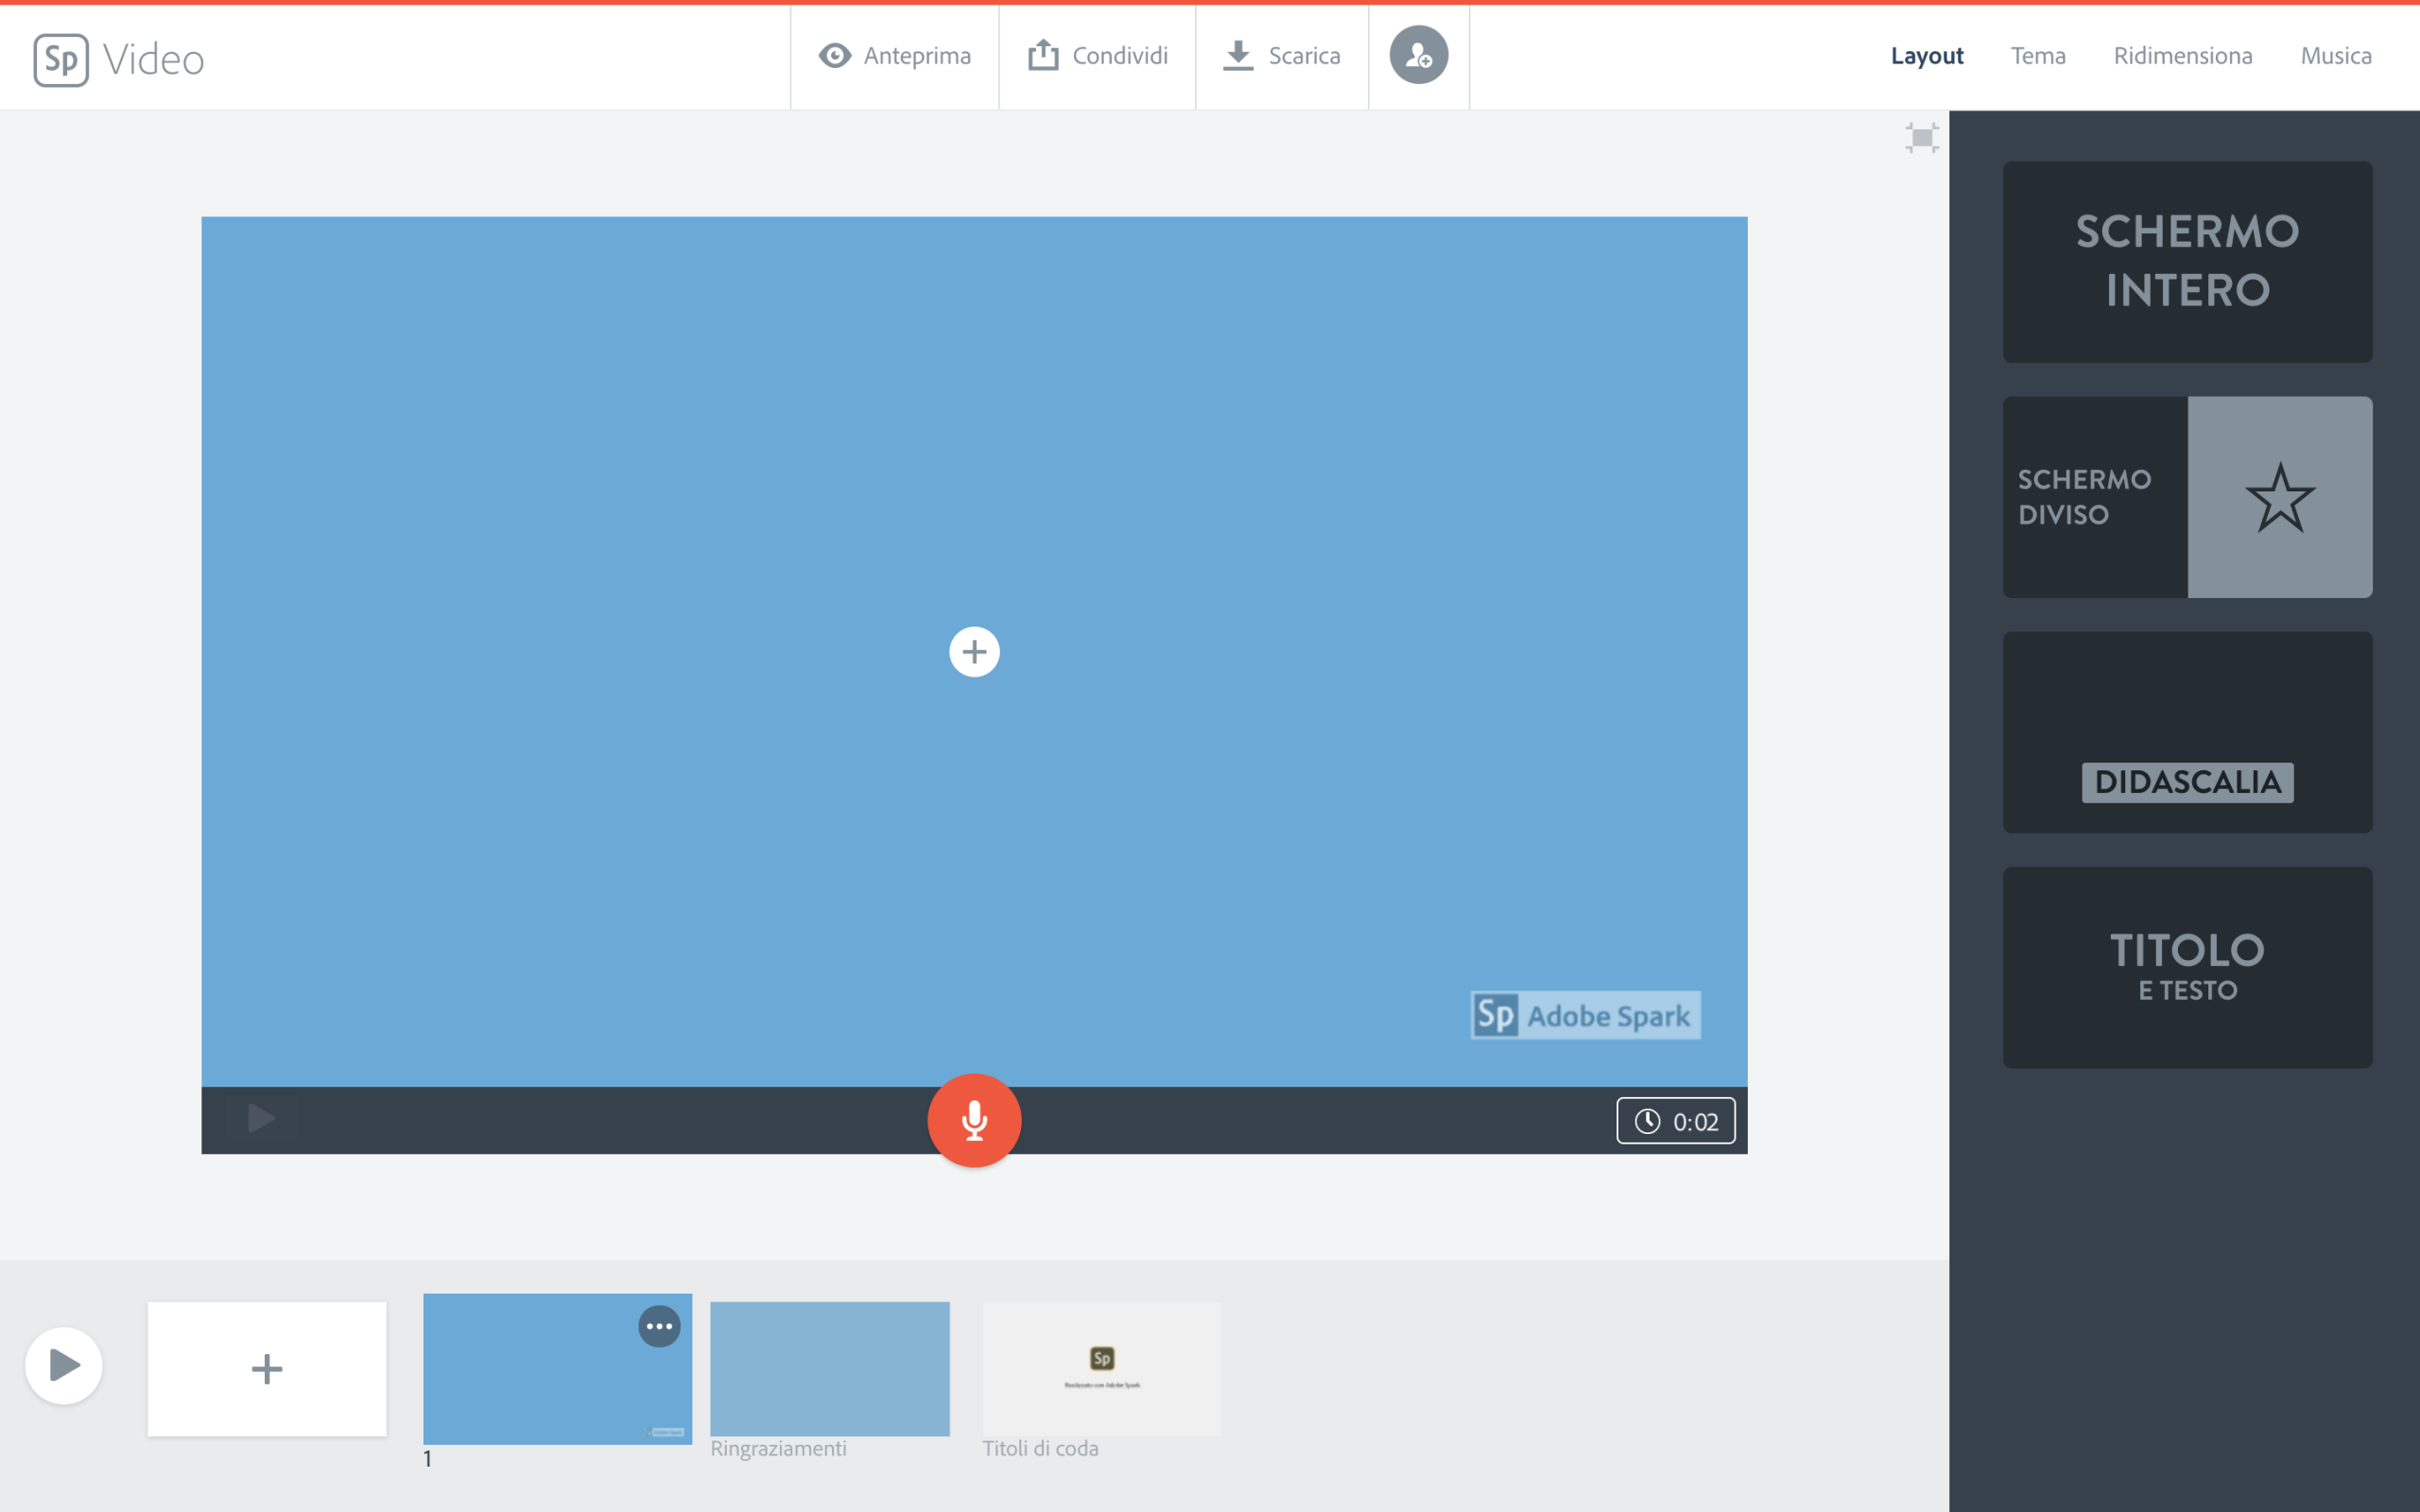Toggle fullscreen canvas view icon
The width and height of the screenshot is (2420, 1512).
pos(1921,138)
